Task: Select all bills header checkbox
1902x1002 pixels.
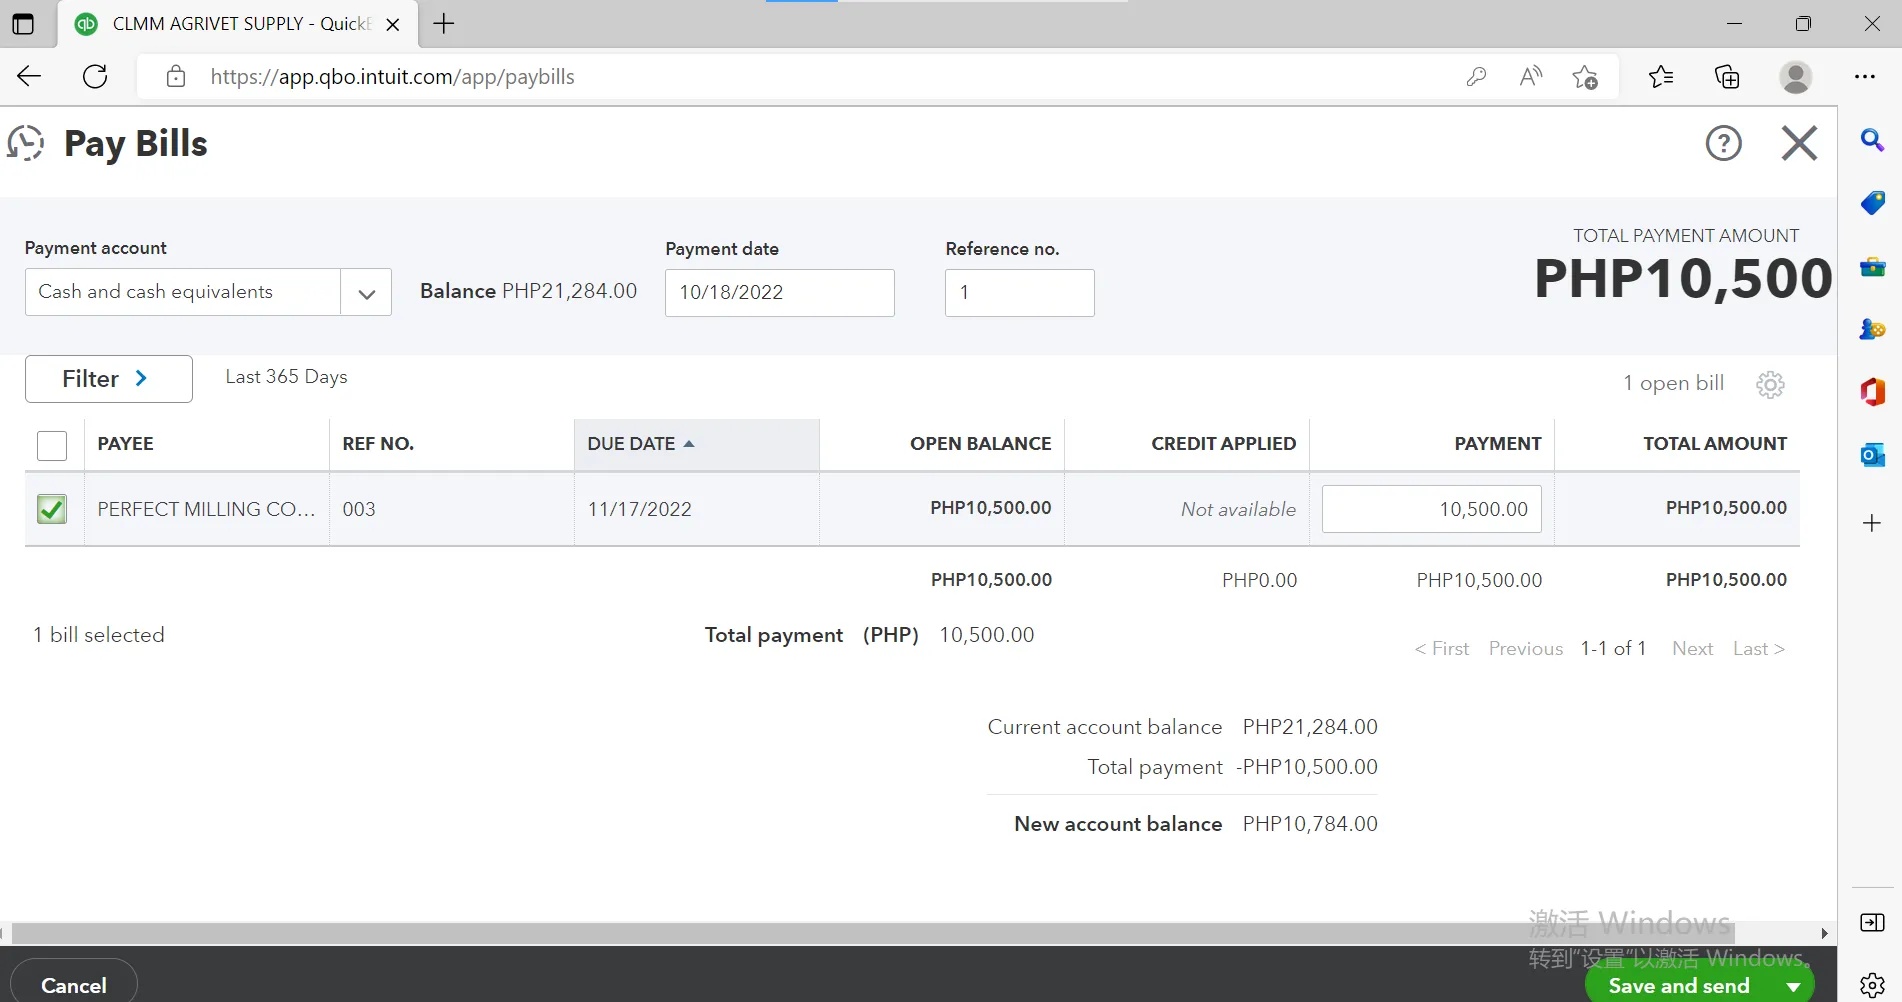Action: 52,445
